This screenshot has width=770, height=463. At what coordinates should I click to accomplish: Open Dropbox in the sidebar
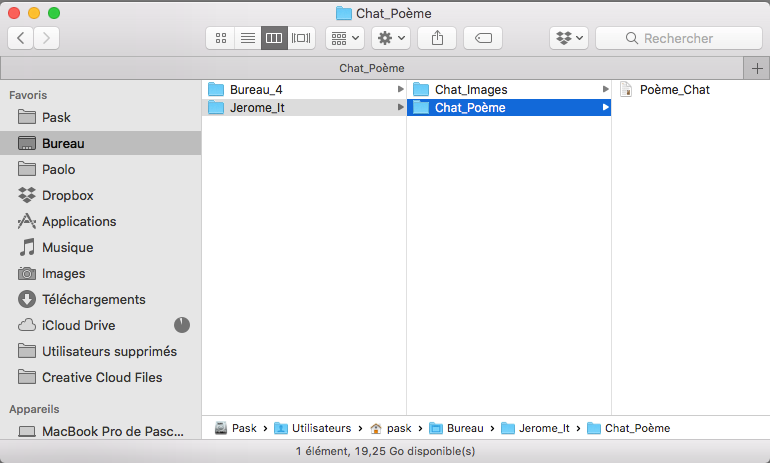[101, 195]
